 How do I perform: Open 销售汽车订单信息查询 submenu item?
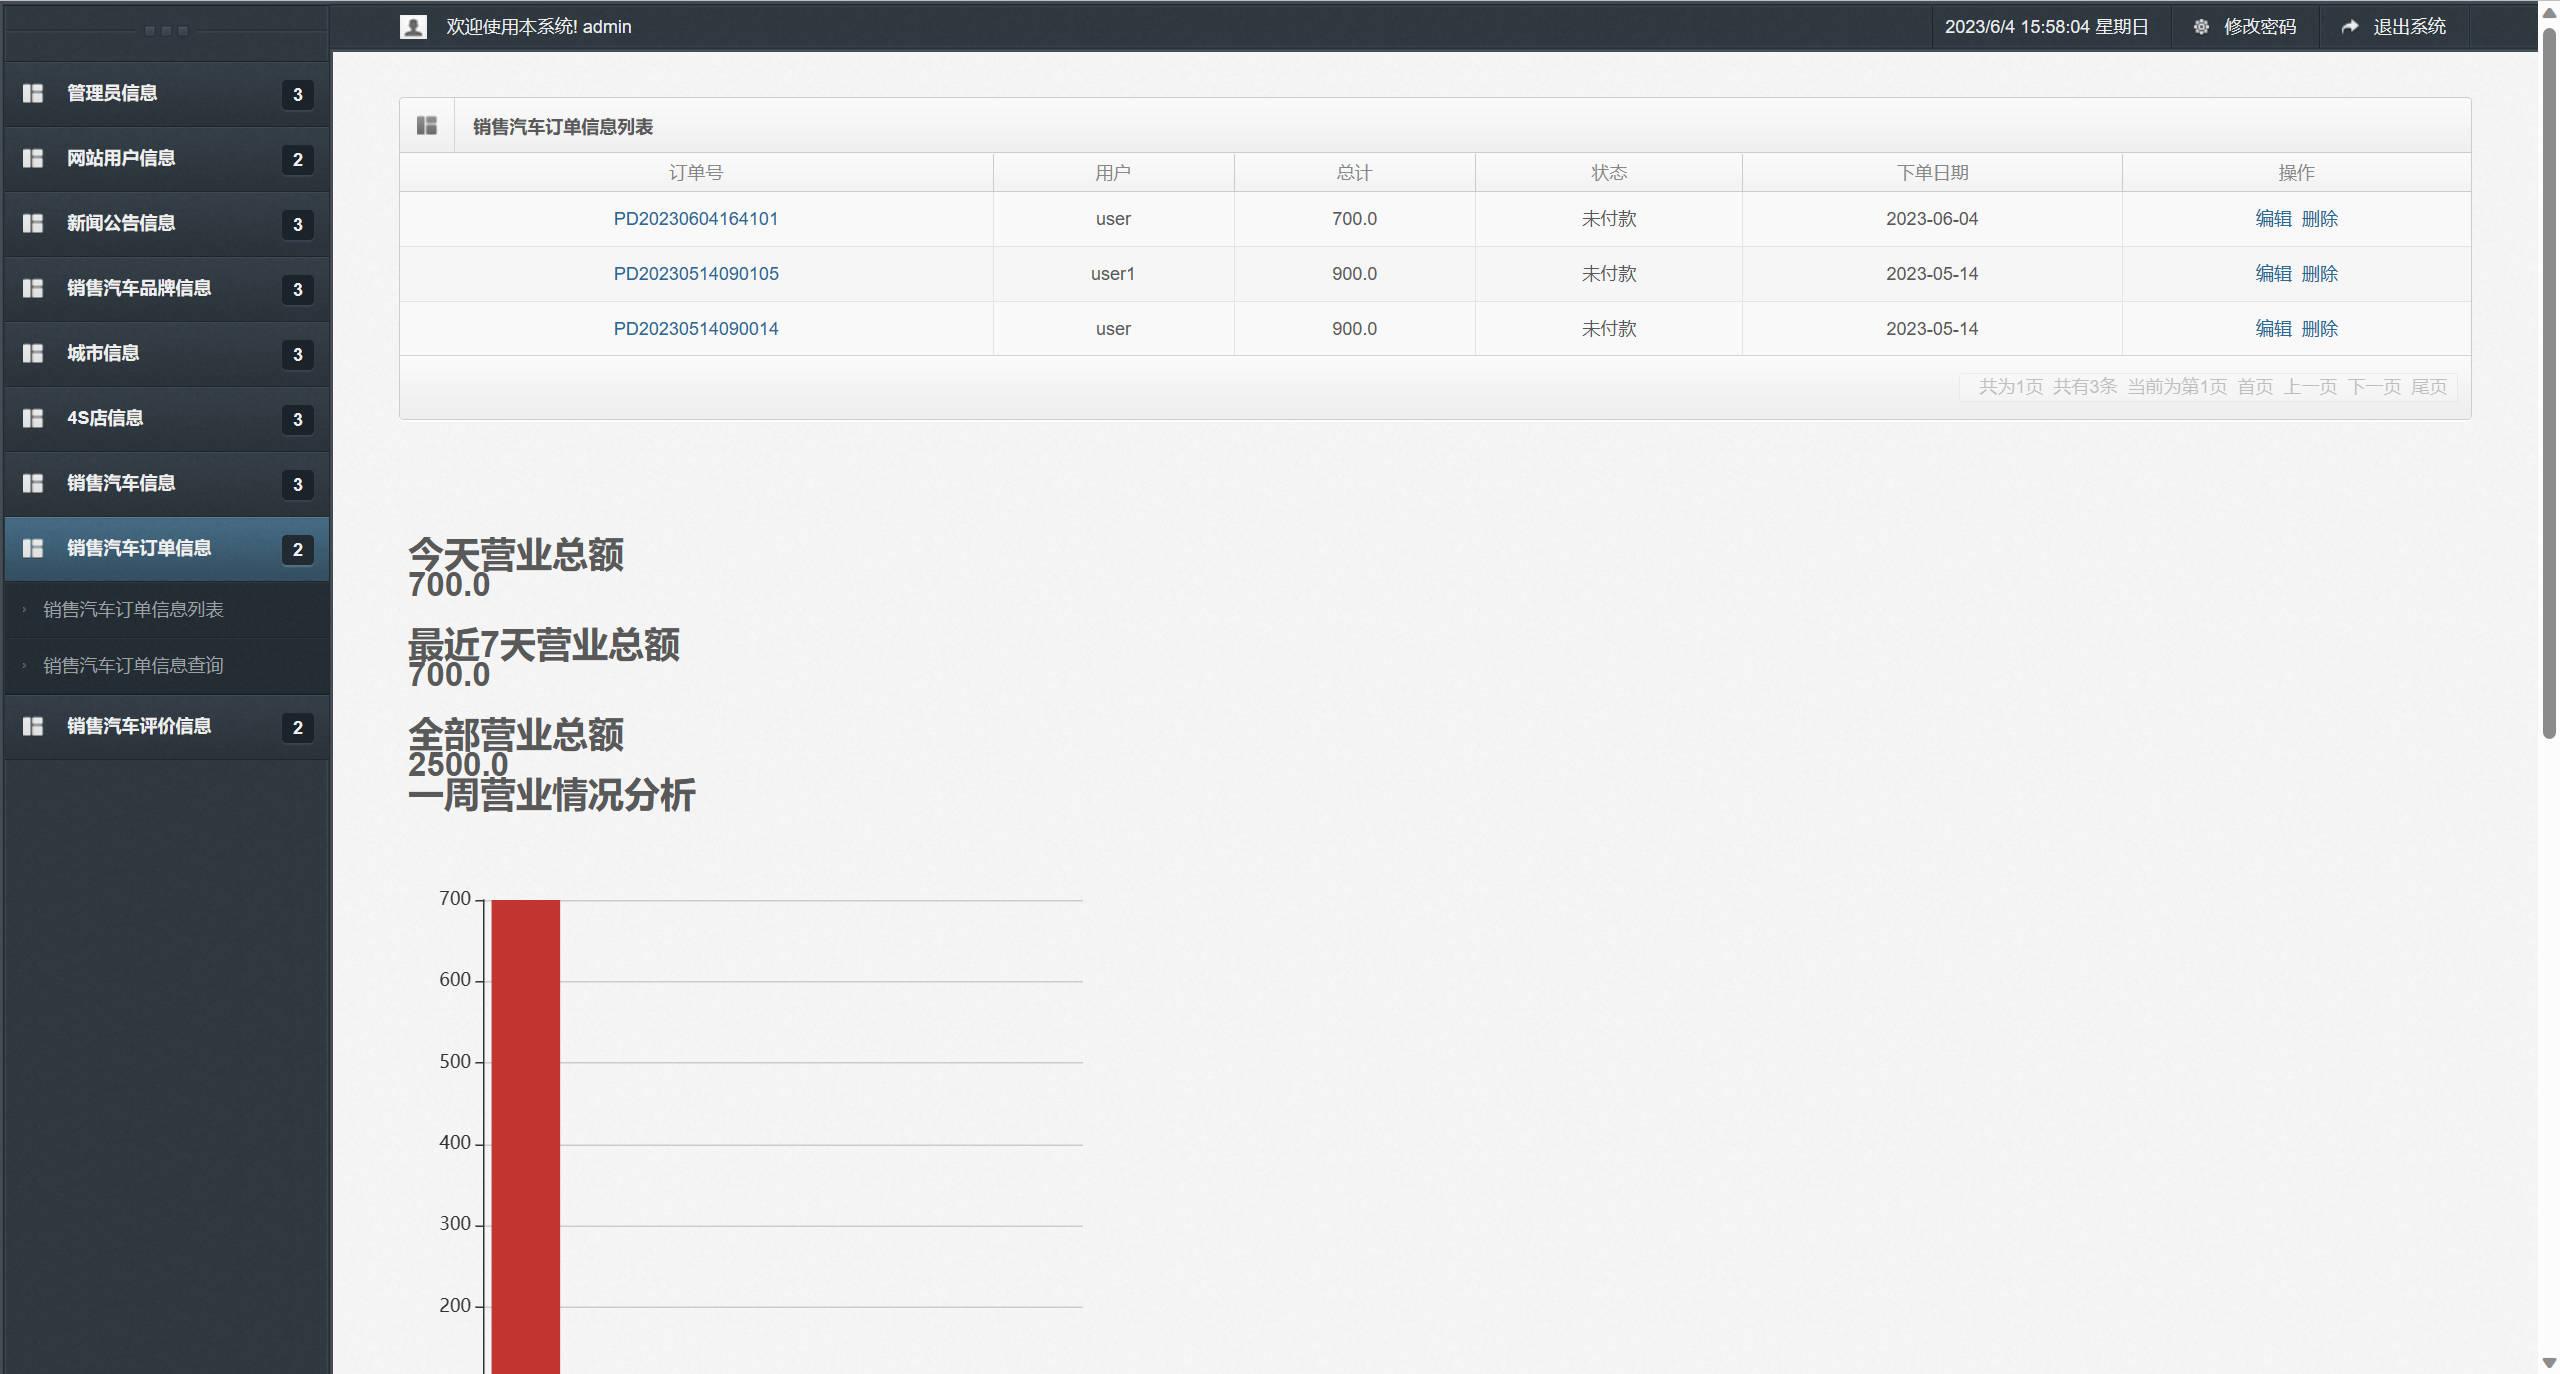click(x=133, y=666)
